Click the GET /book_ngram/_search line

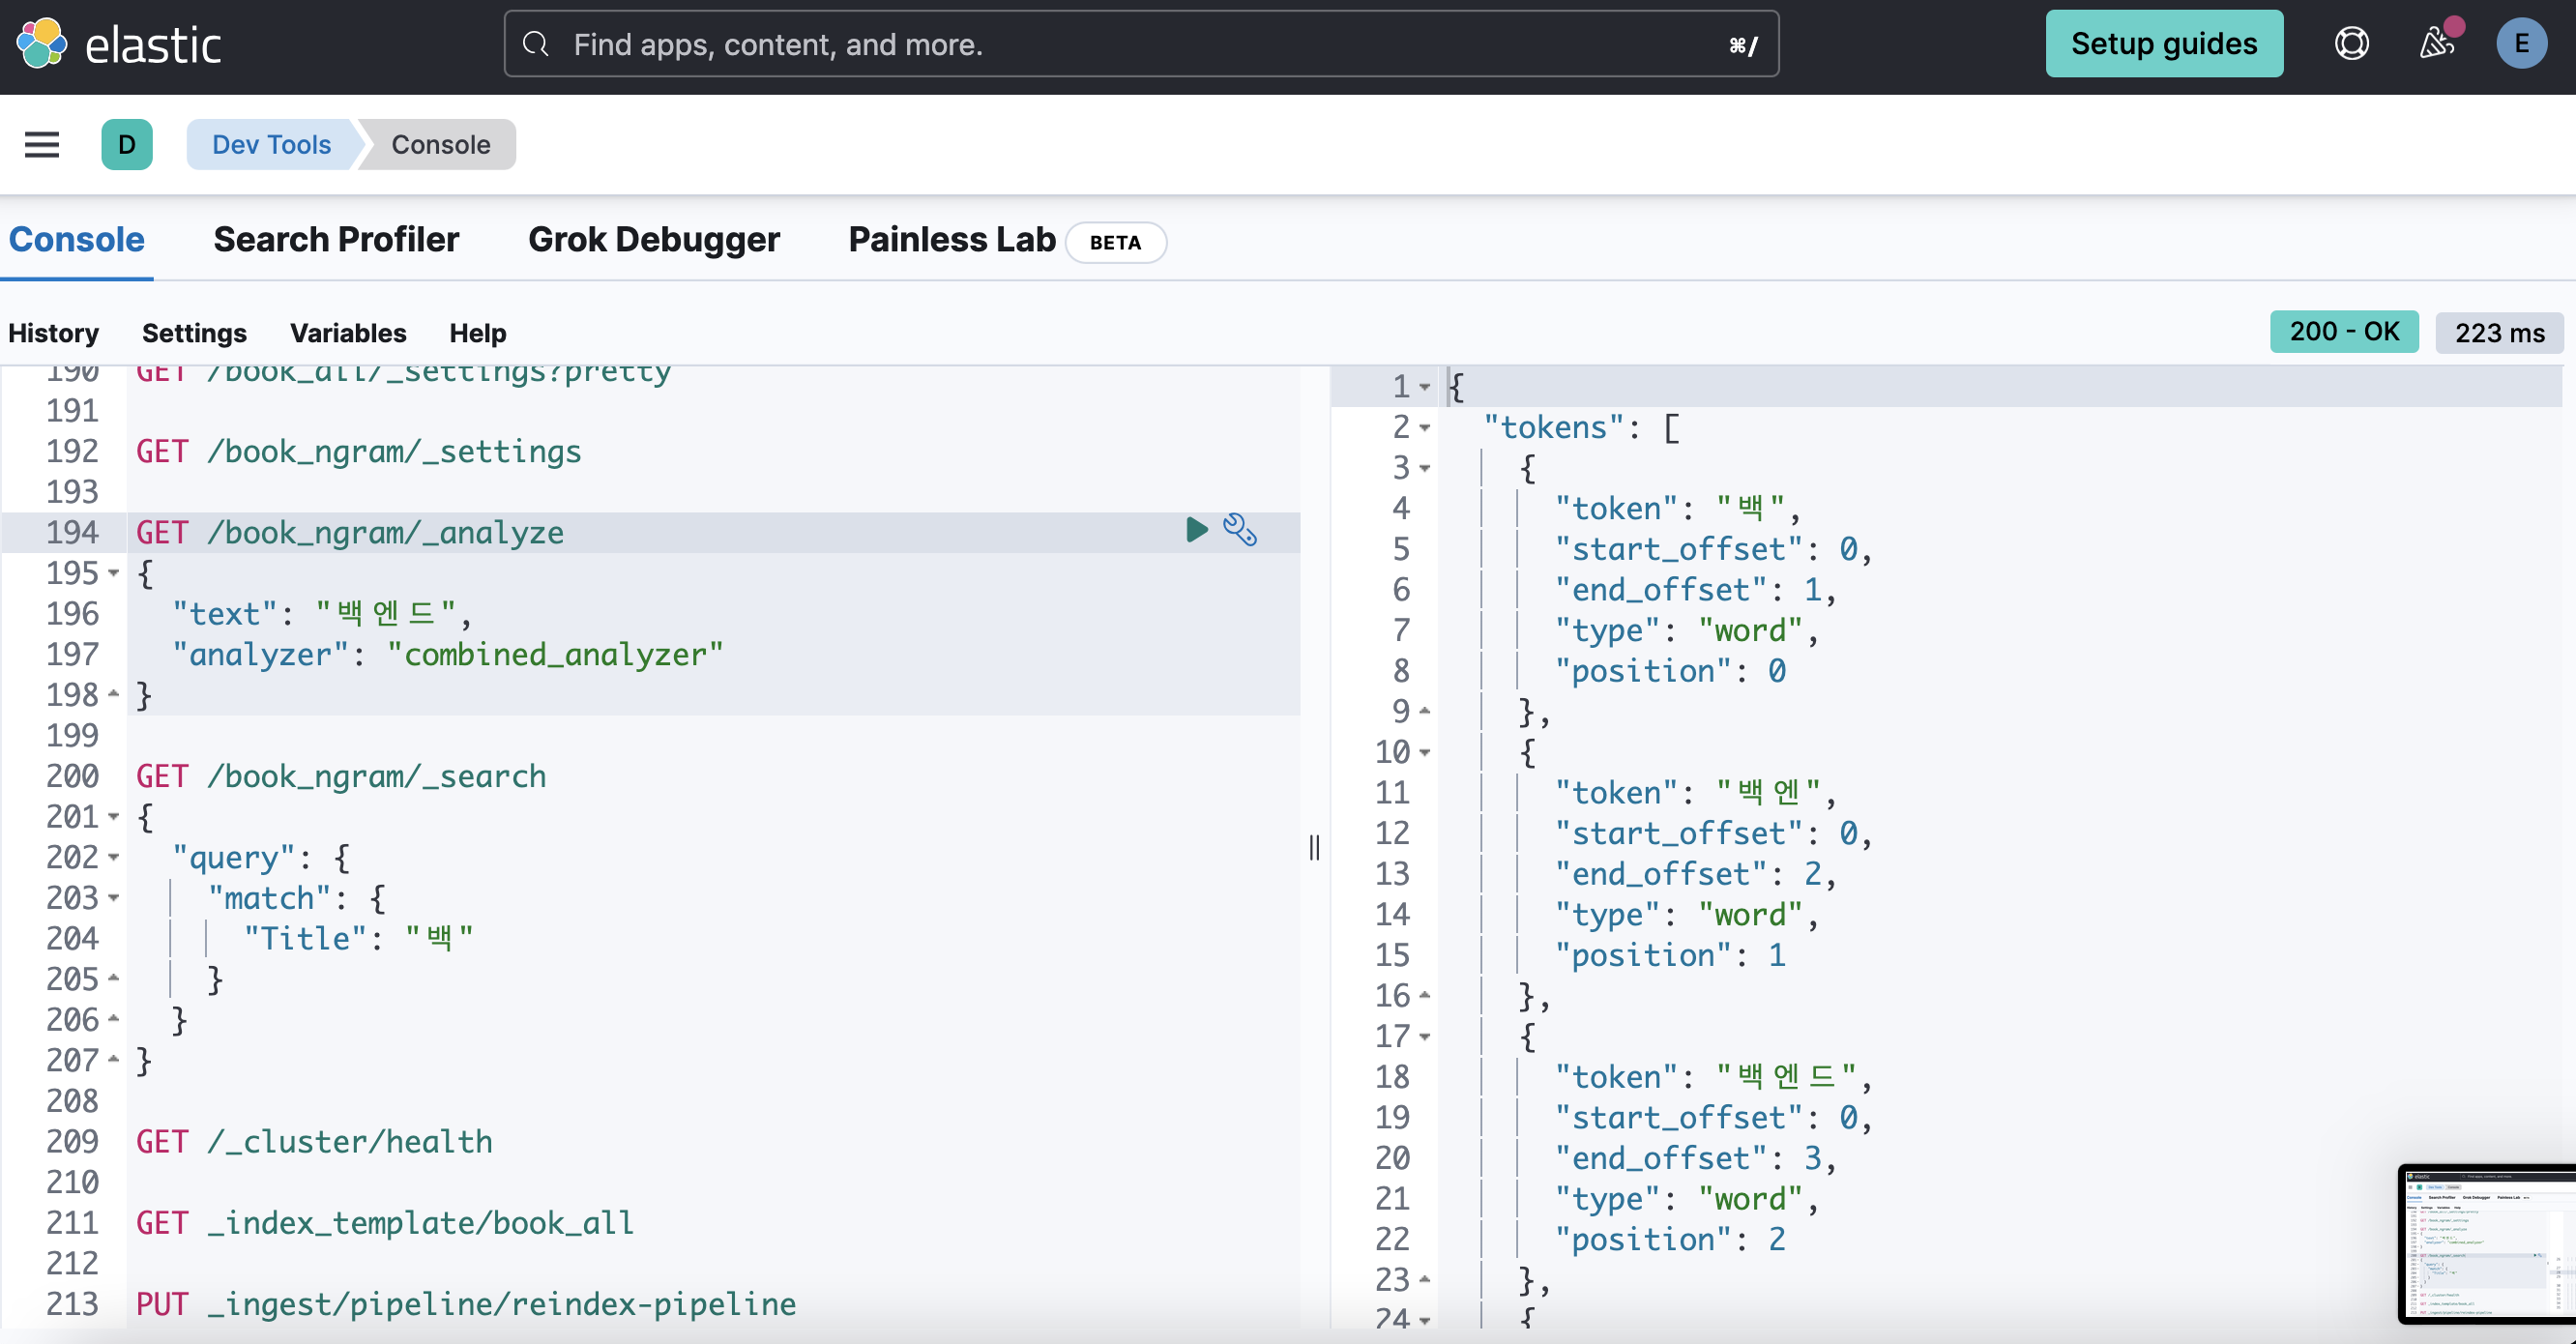[341, 777]
